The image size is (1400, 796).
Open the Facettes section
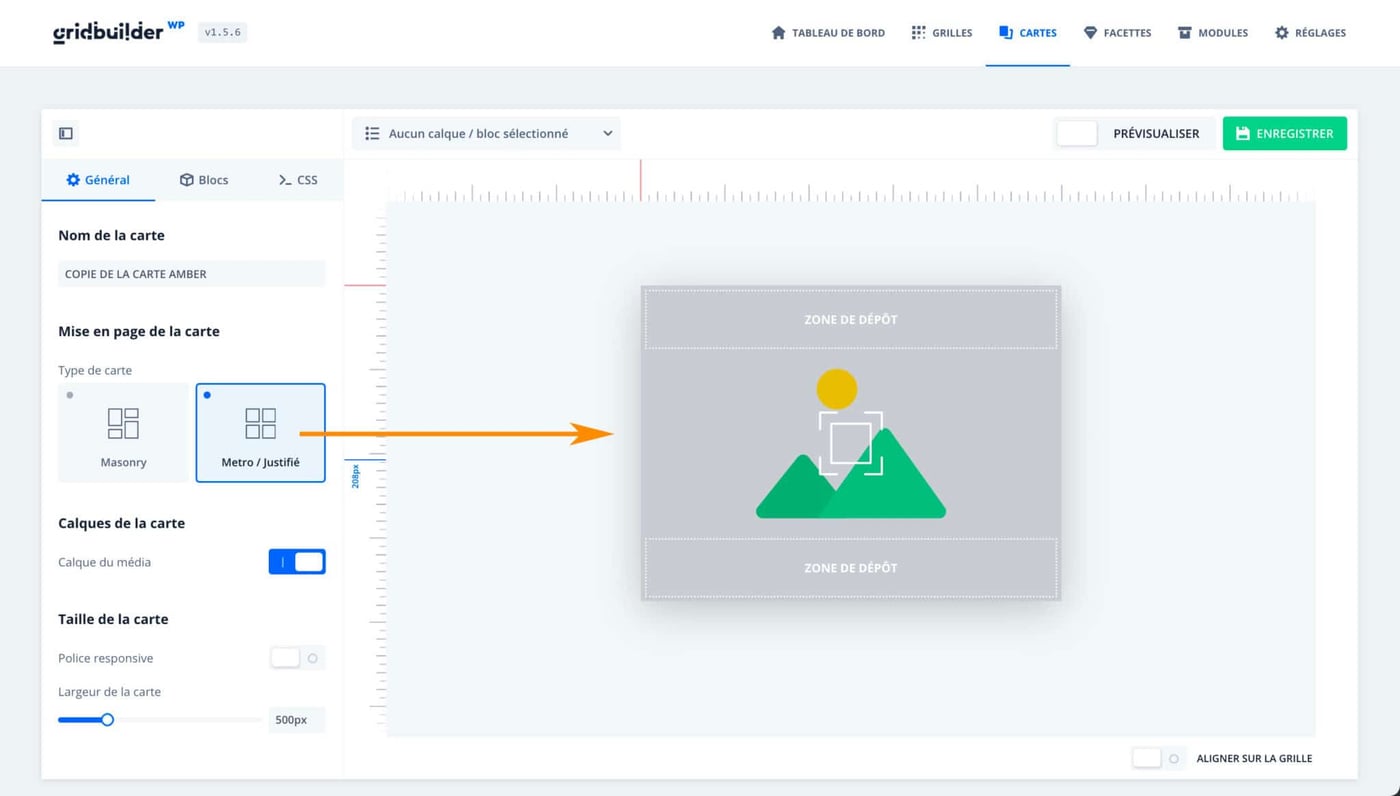pos(1117,32)
